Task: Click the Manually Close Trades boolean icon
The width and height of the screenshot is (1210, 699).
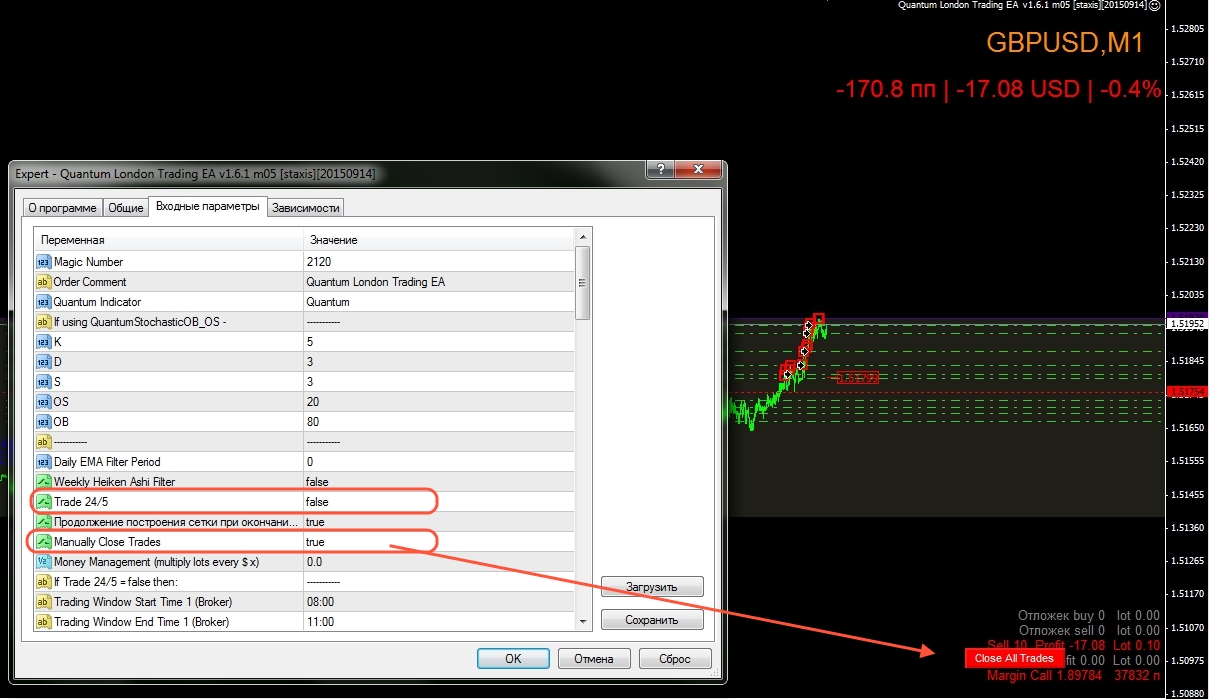Action: click(43, 542)
